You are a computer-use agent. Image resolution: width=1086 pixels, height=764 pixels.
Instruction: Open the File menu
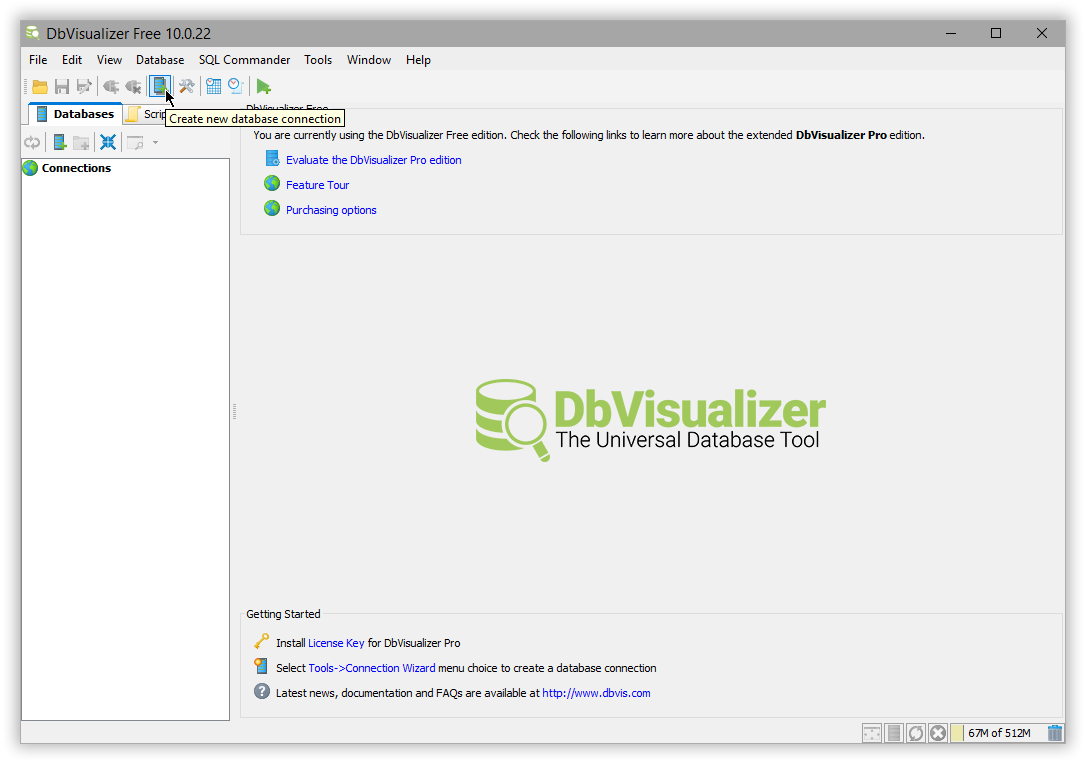[38, 60]
